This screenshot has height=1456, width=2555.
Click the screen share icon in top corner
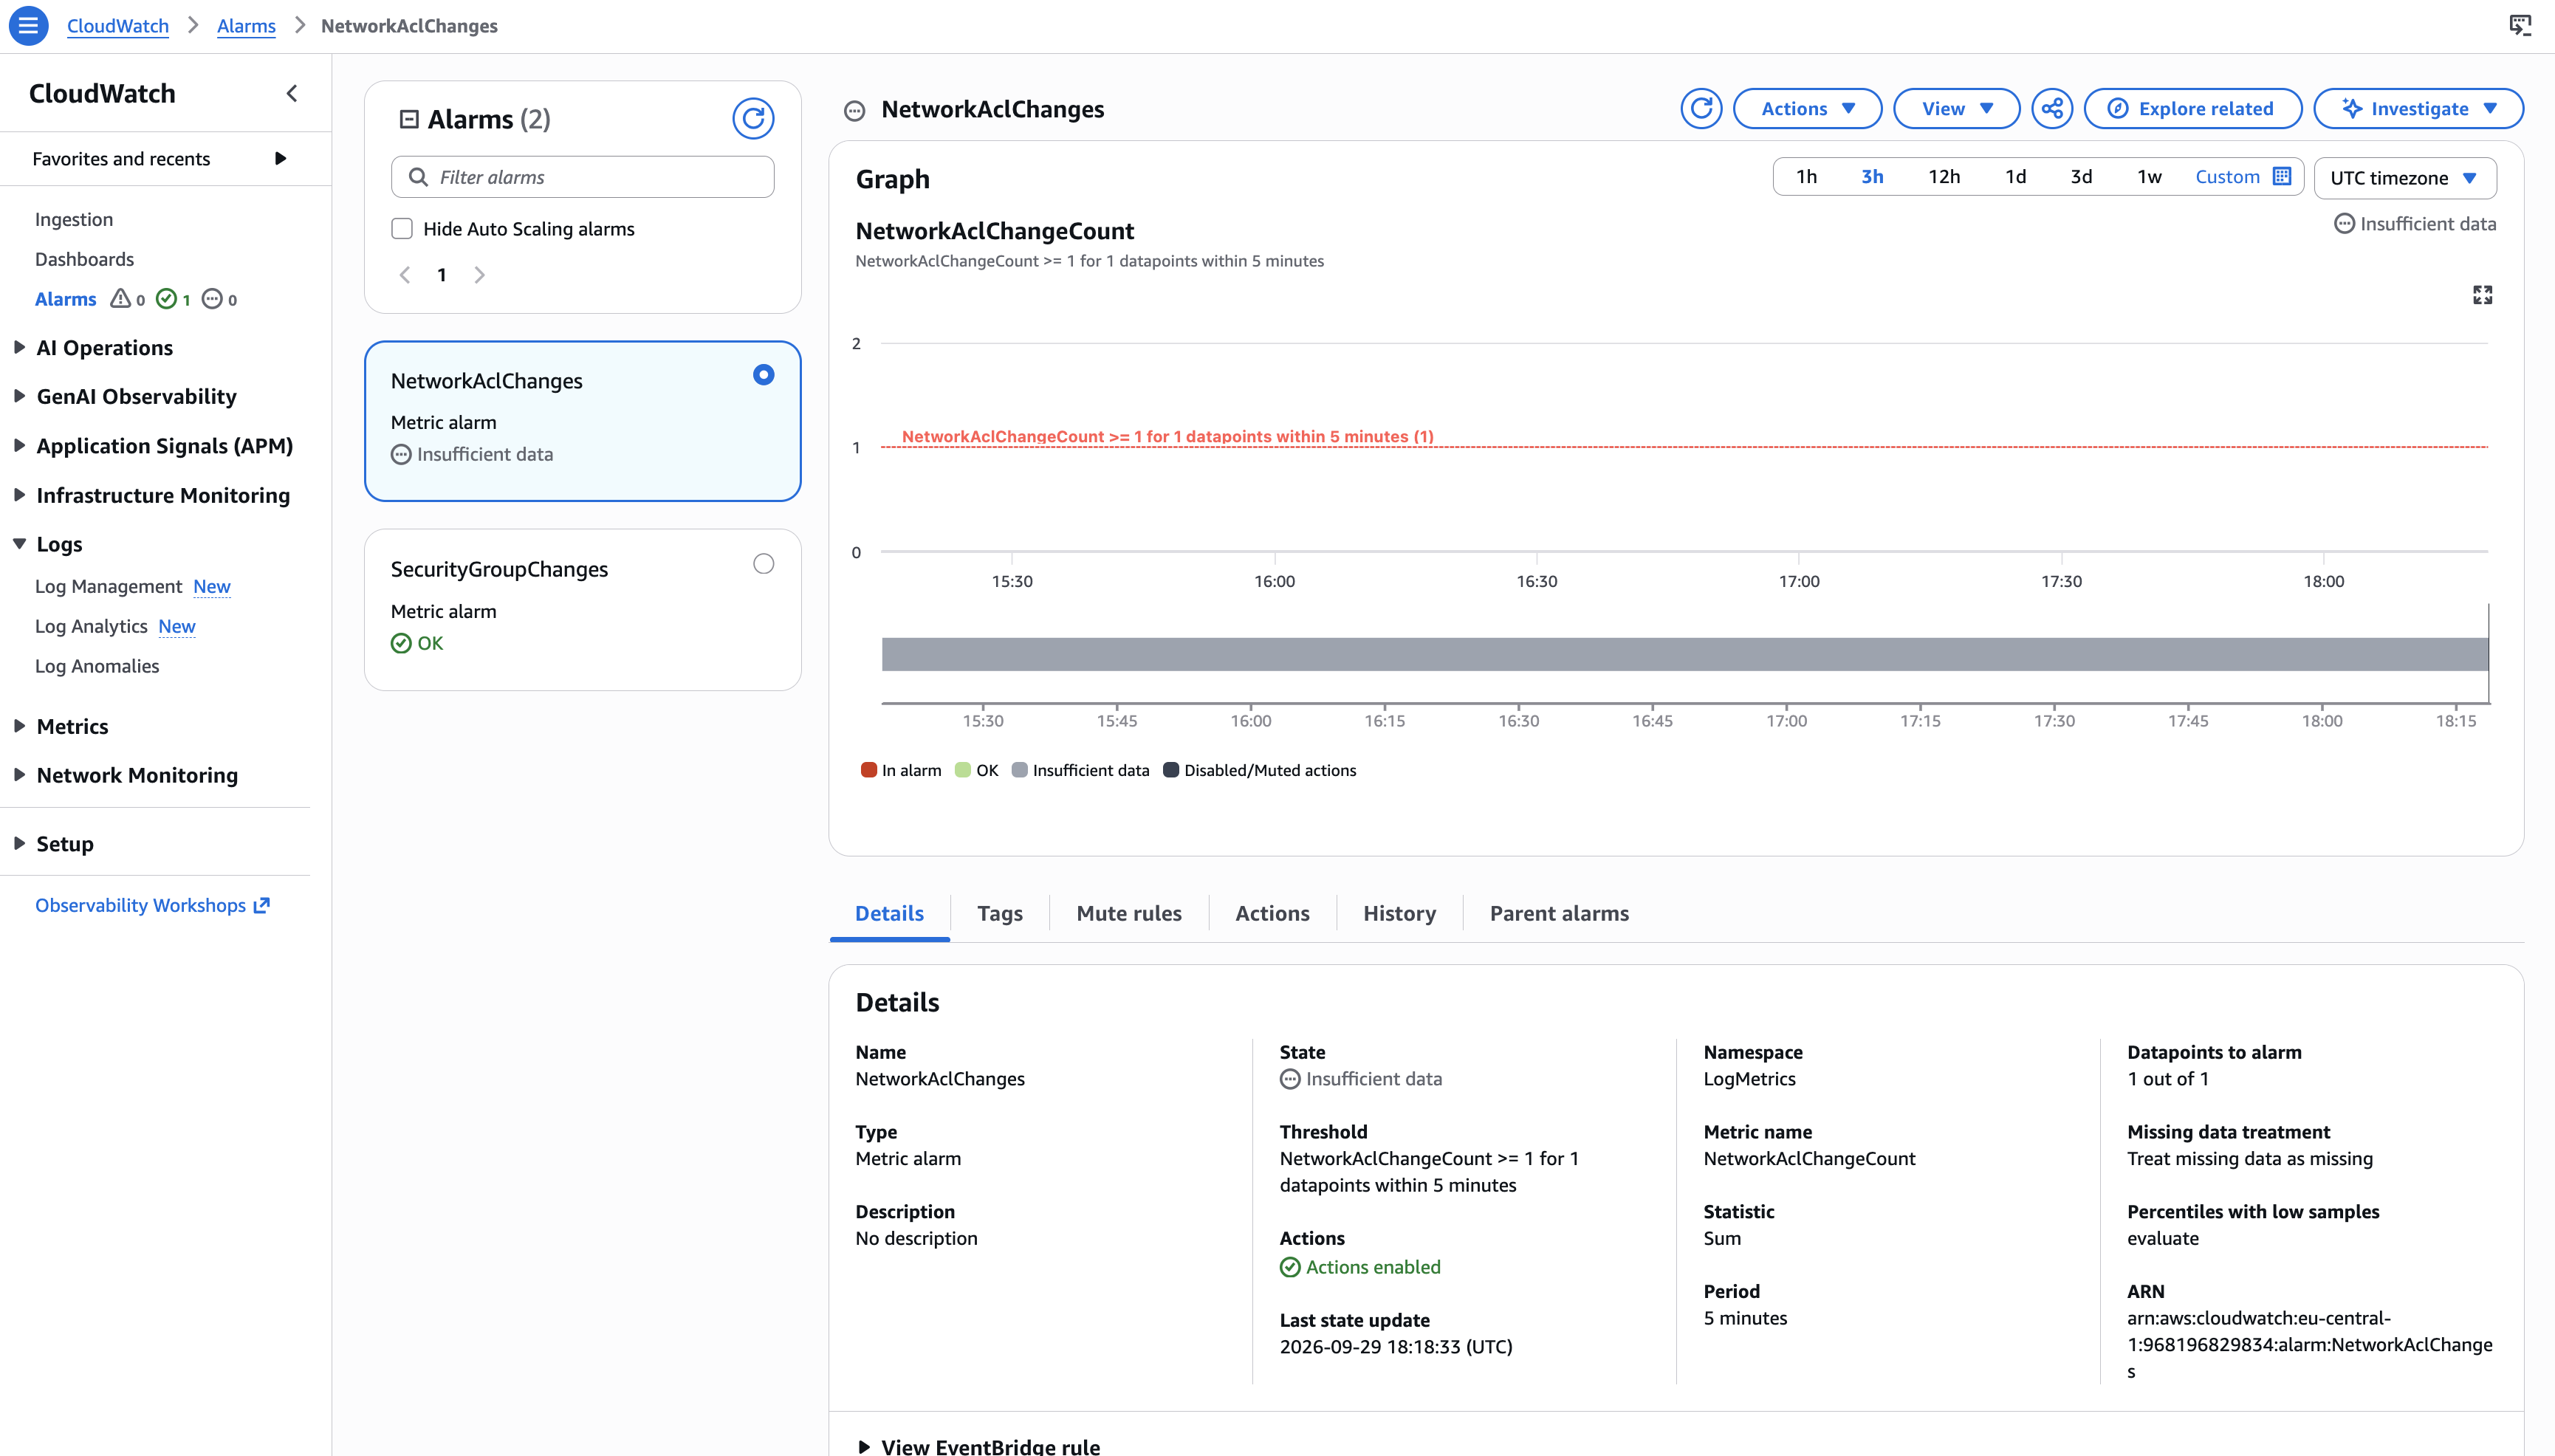pyautogui.click(x=2520, y=26)
